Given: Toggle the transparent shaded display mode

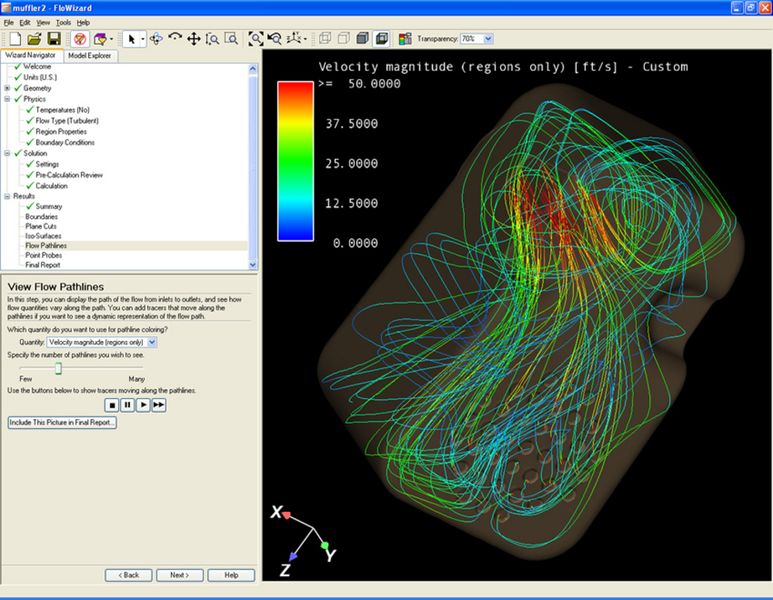Looking at the screenshot, I should tap(382, 38).
